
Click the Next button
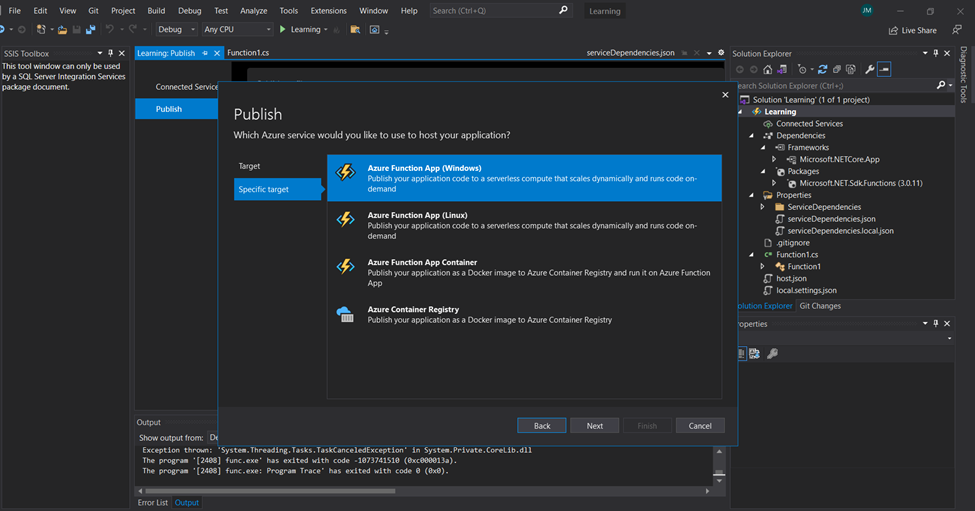point(594,426)
